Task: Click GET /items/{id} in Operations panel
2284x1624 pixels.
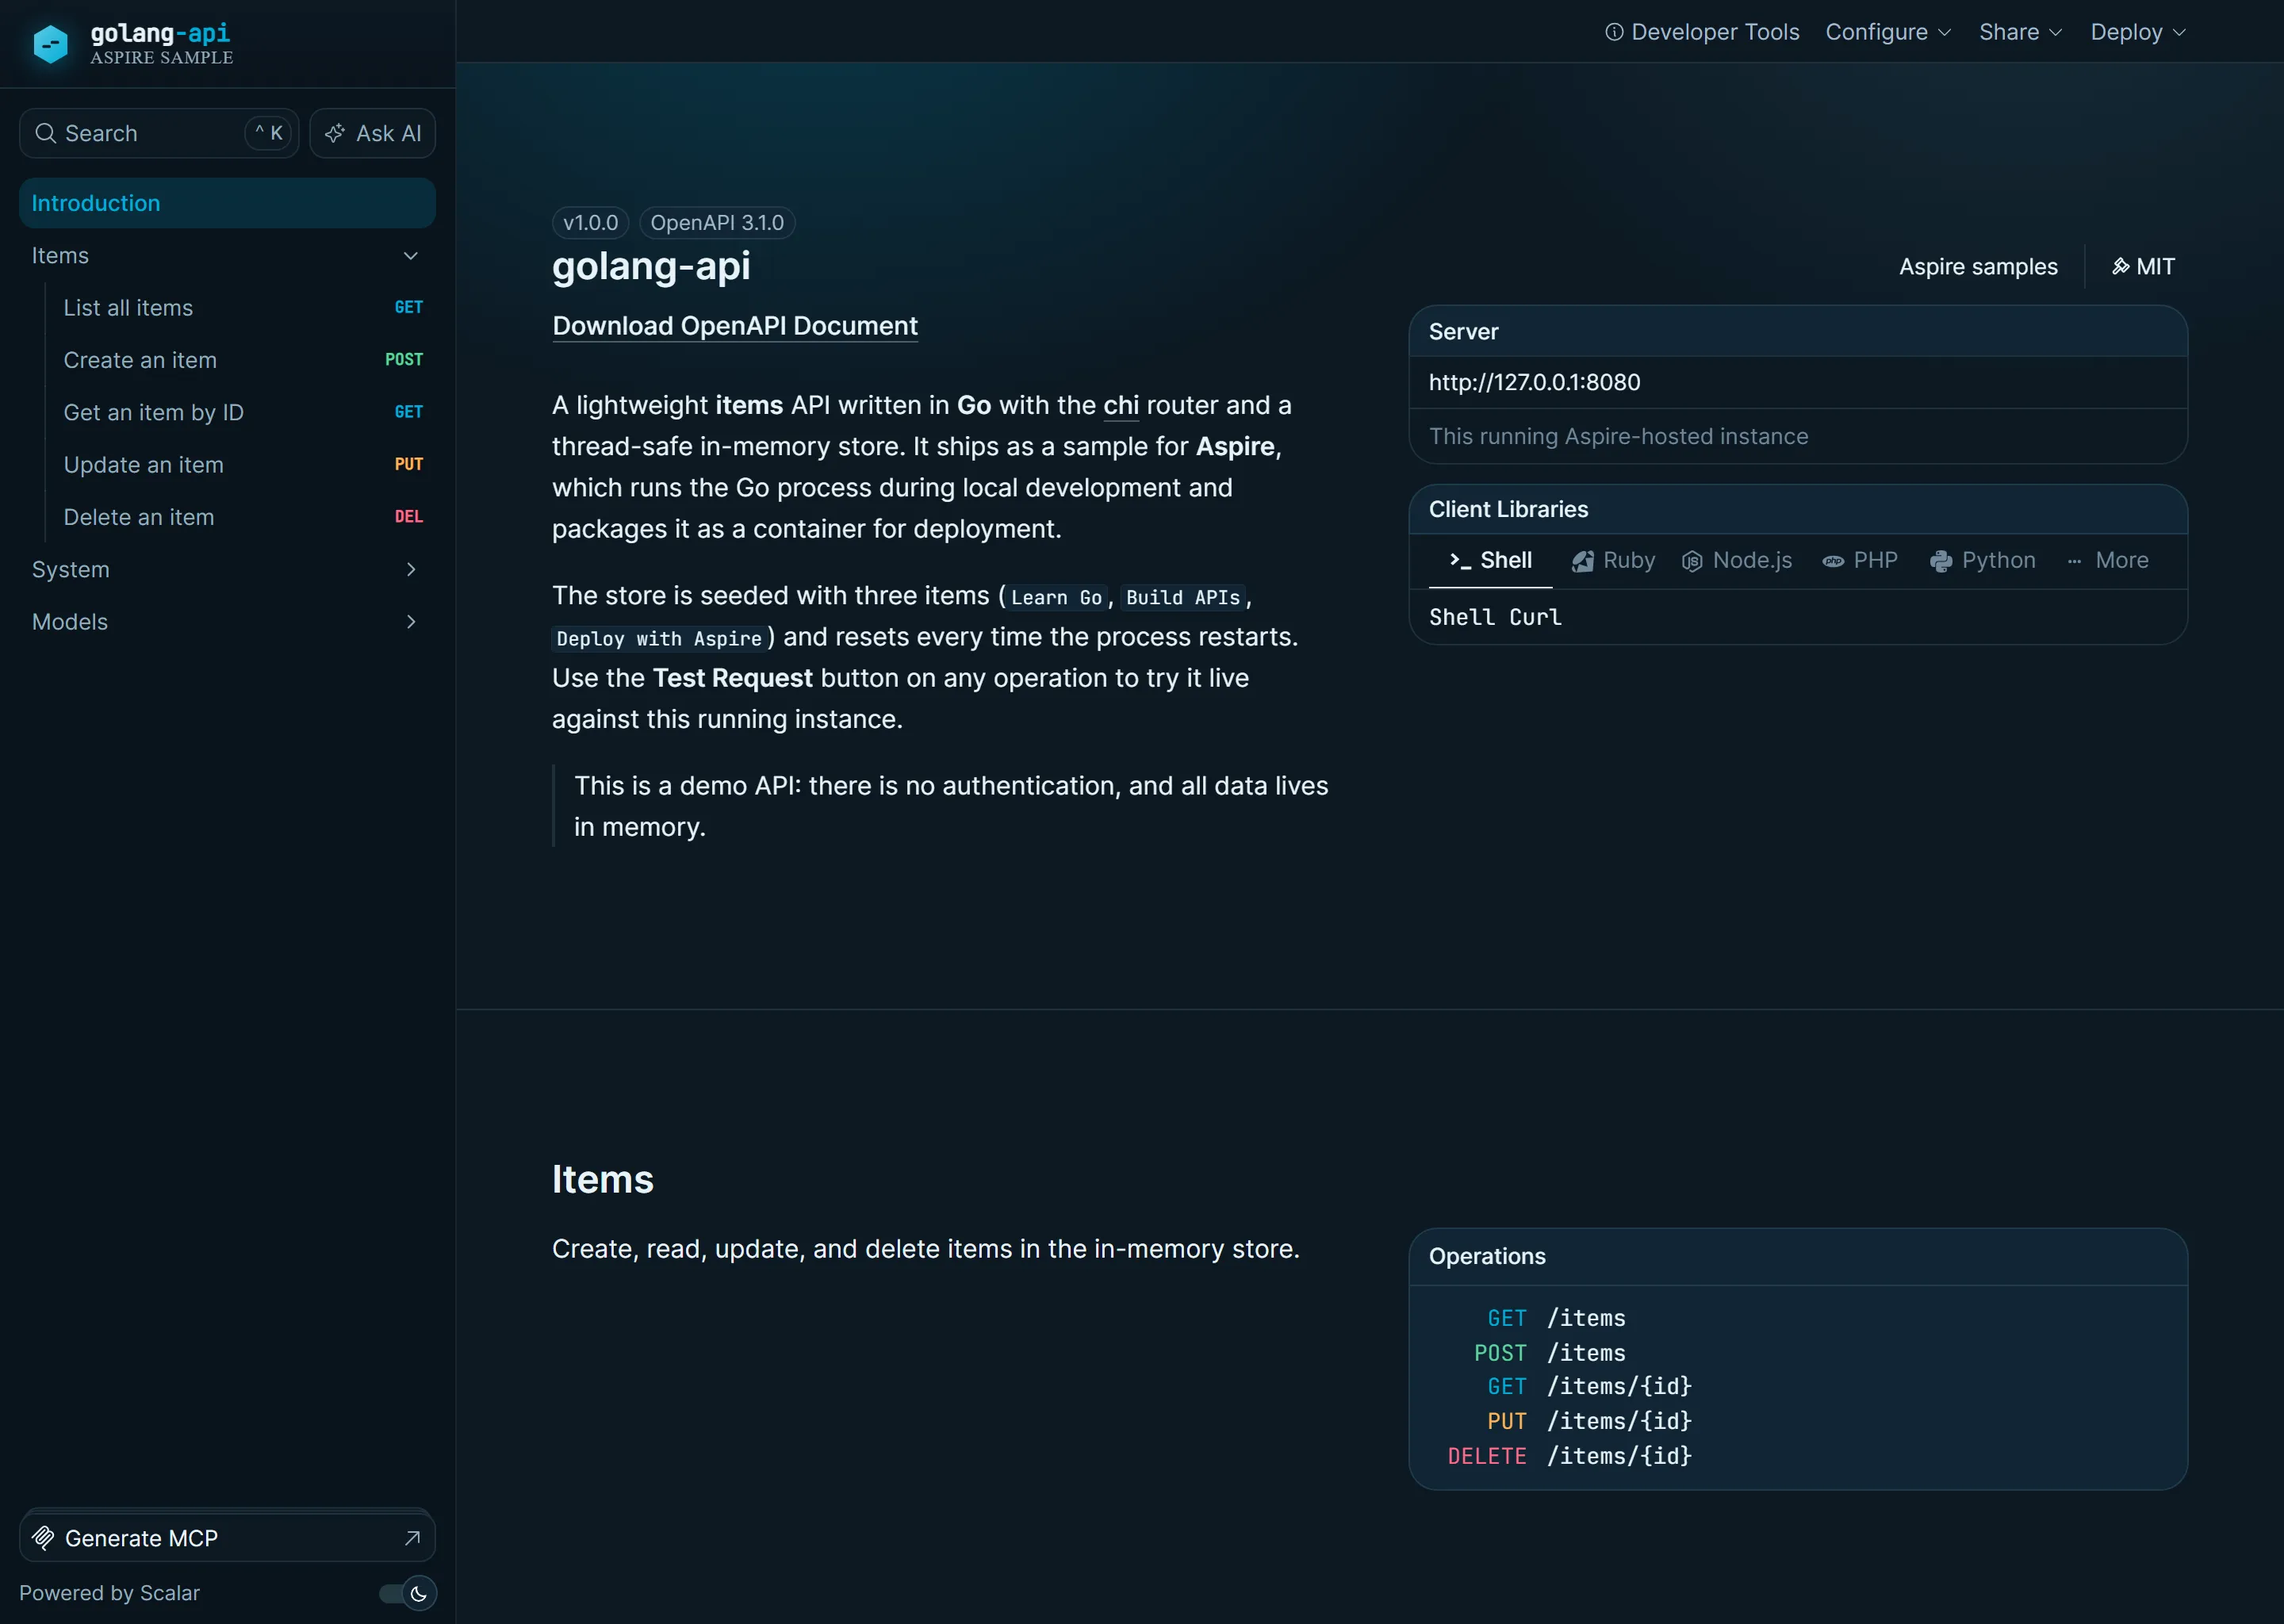Action: pyautogui.click(x=1589, y=1387)
